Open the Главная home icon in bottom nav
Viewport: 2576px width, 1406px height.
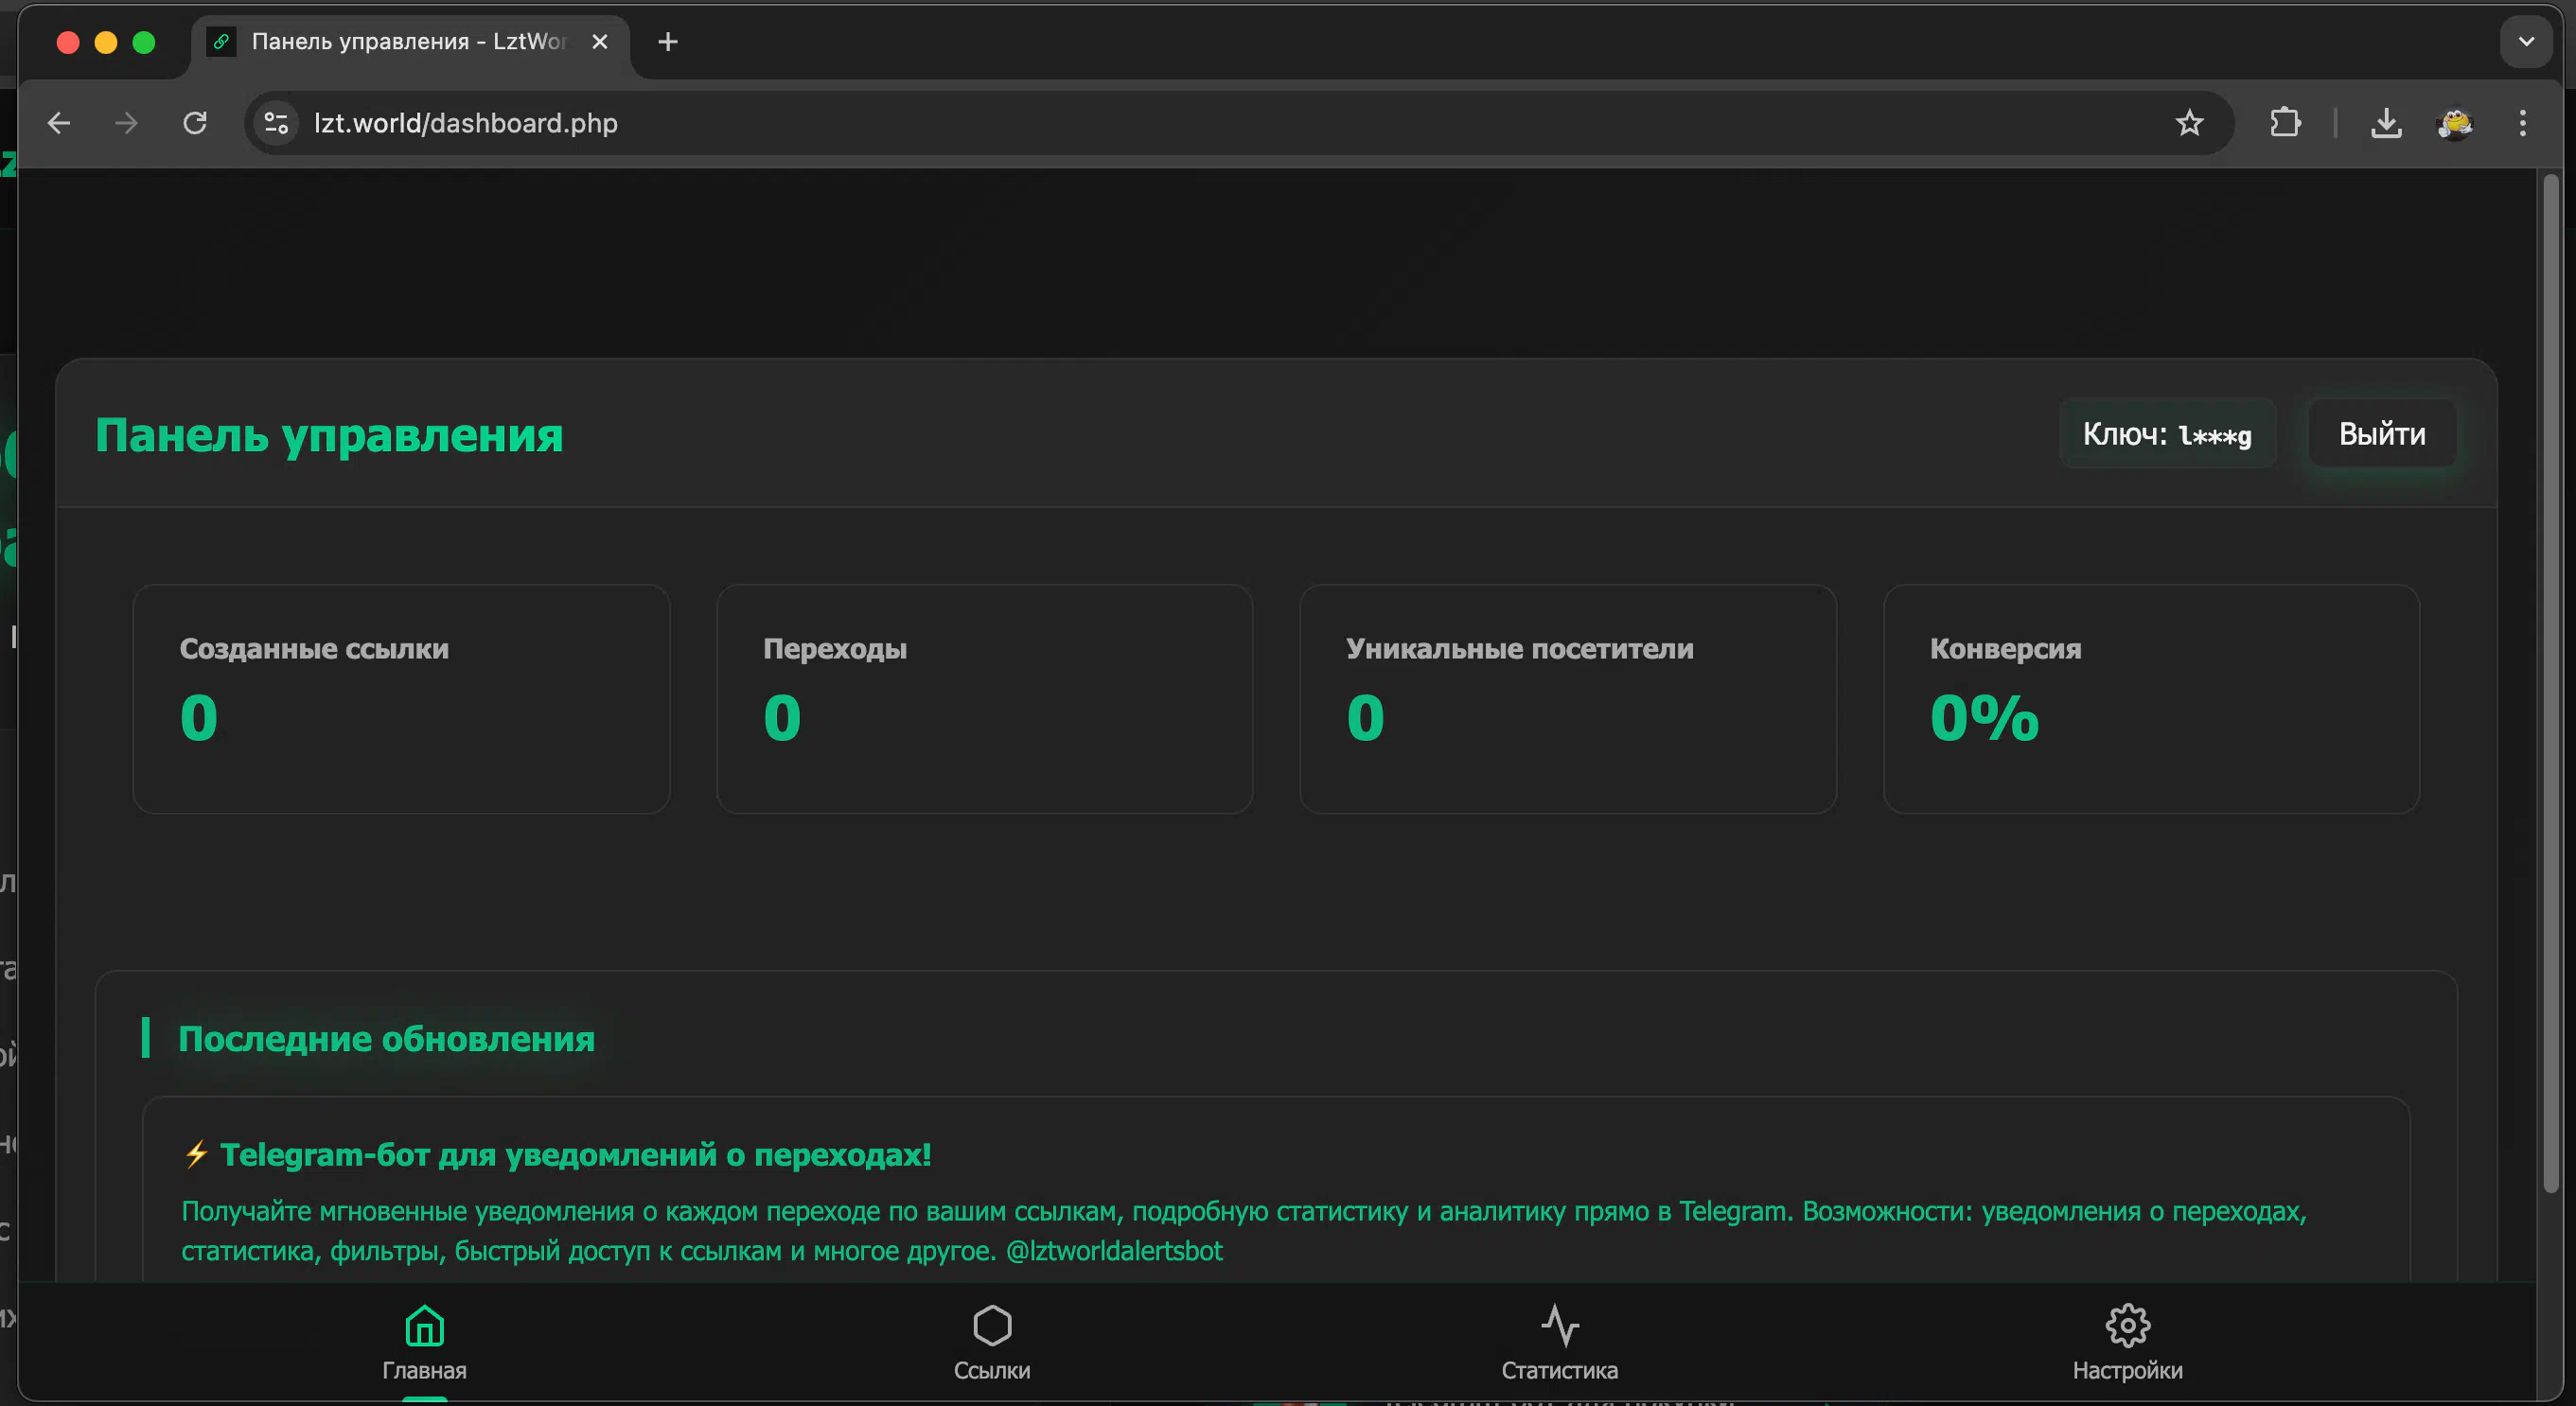coord(424,1326)
